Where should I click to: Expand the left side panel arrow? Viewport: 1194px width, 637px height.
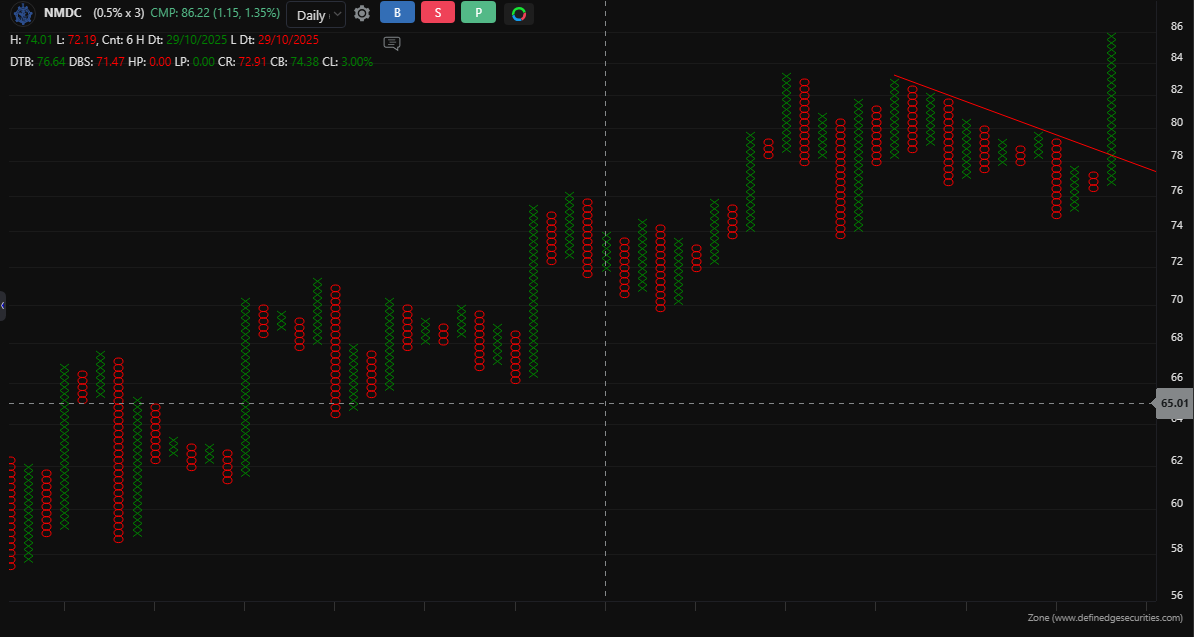coord(3,305)
